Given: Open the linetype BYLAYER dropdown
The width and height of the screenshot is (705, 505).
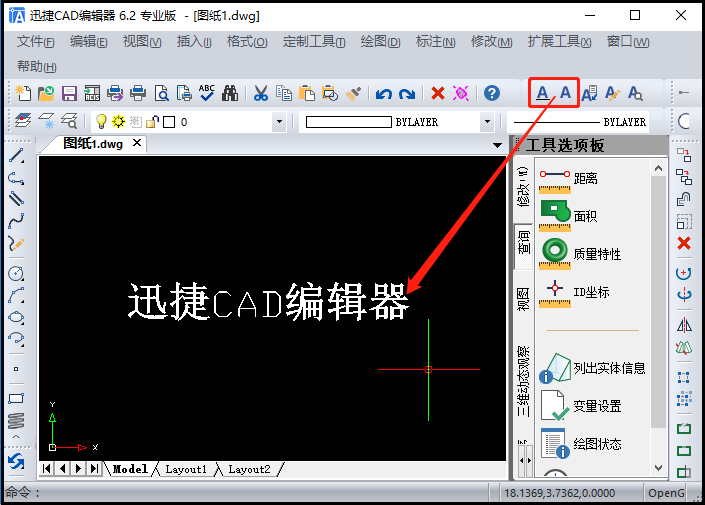Looking at the screenshot, I should tap(579, 121).
